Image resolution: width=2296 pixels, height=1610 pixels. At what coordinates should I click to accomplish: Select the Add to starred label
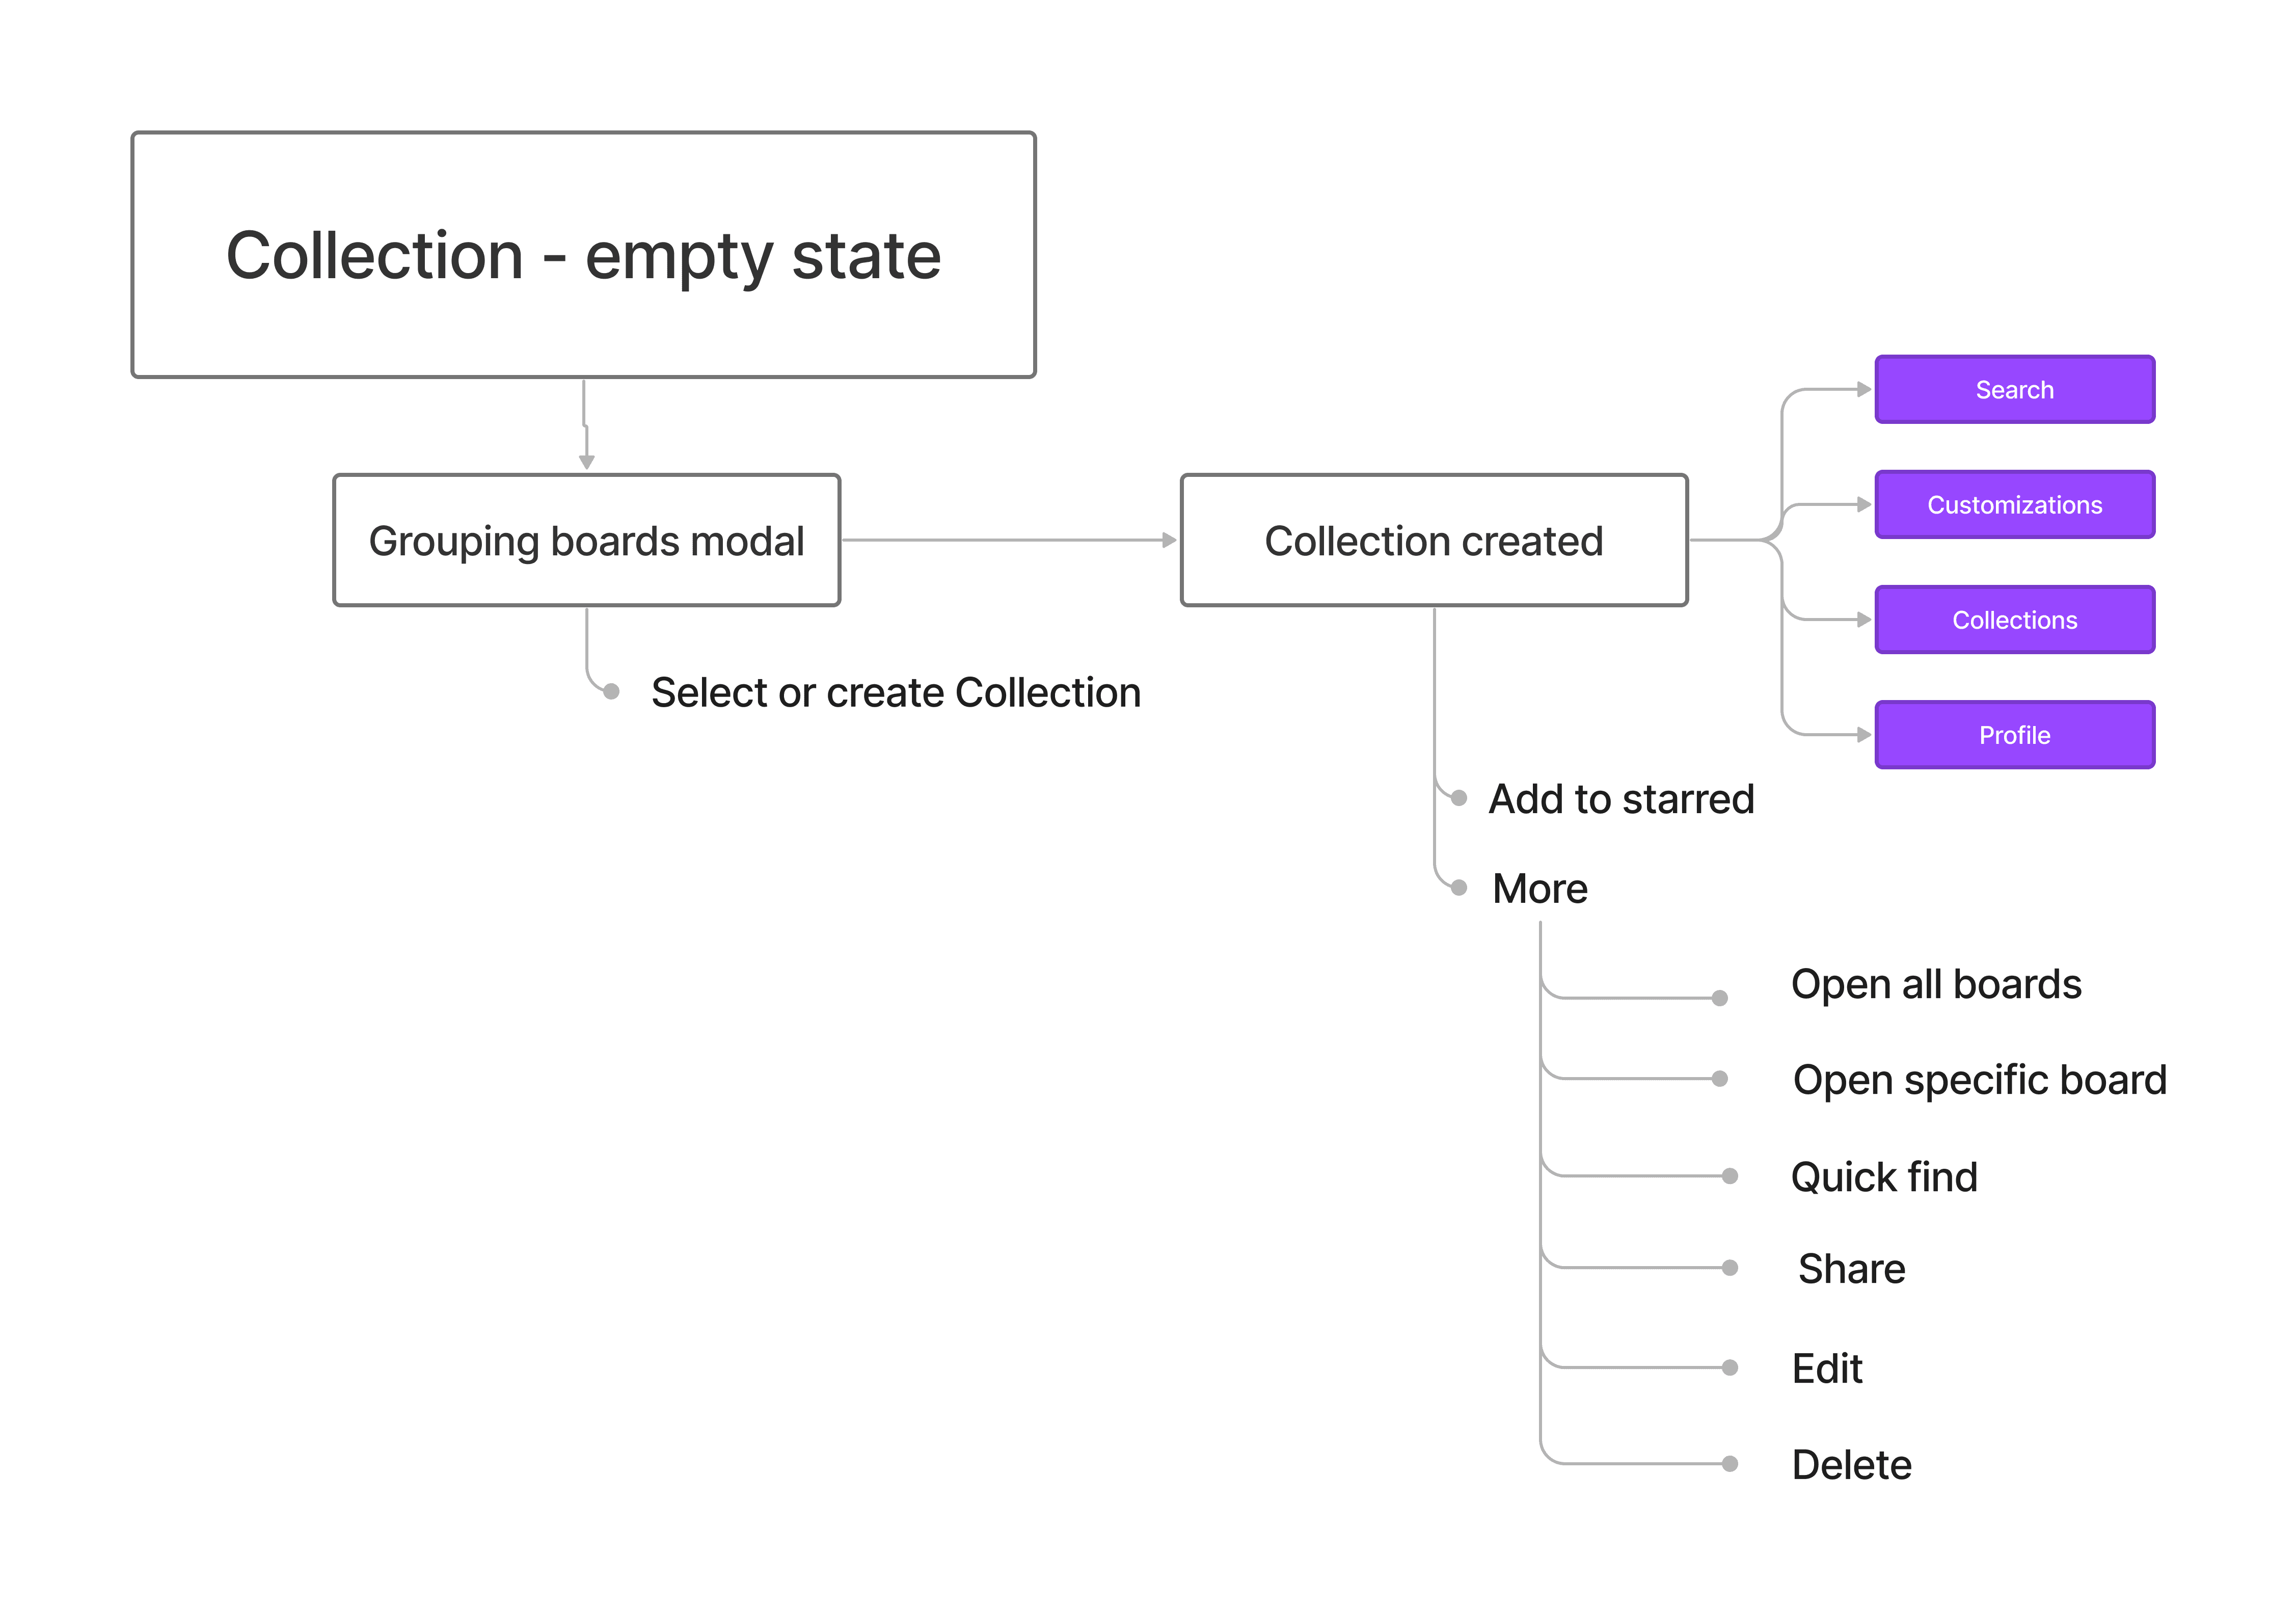[x=1621, y=798]
